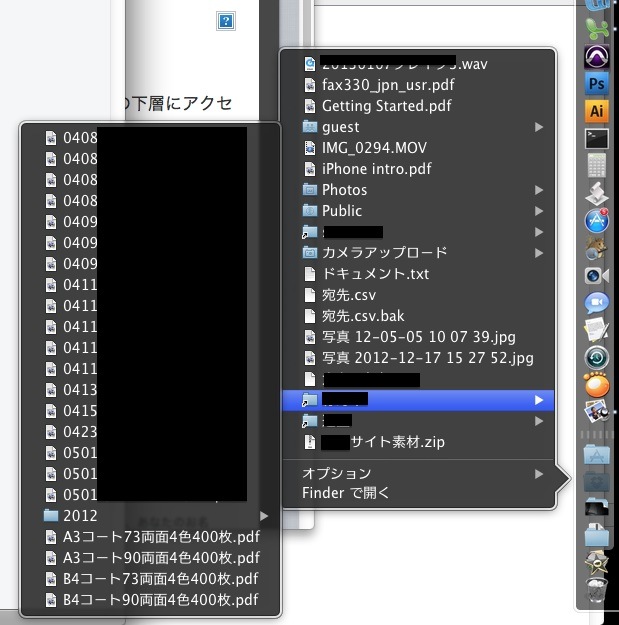The image size is (619, 625).
Task: Expand the オプション submenu arrow
Action: click(539, 474)
